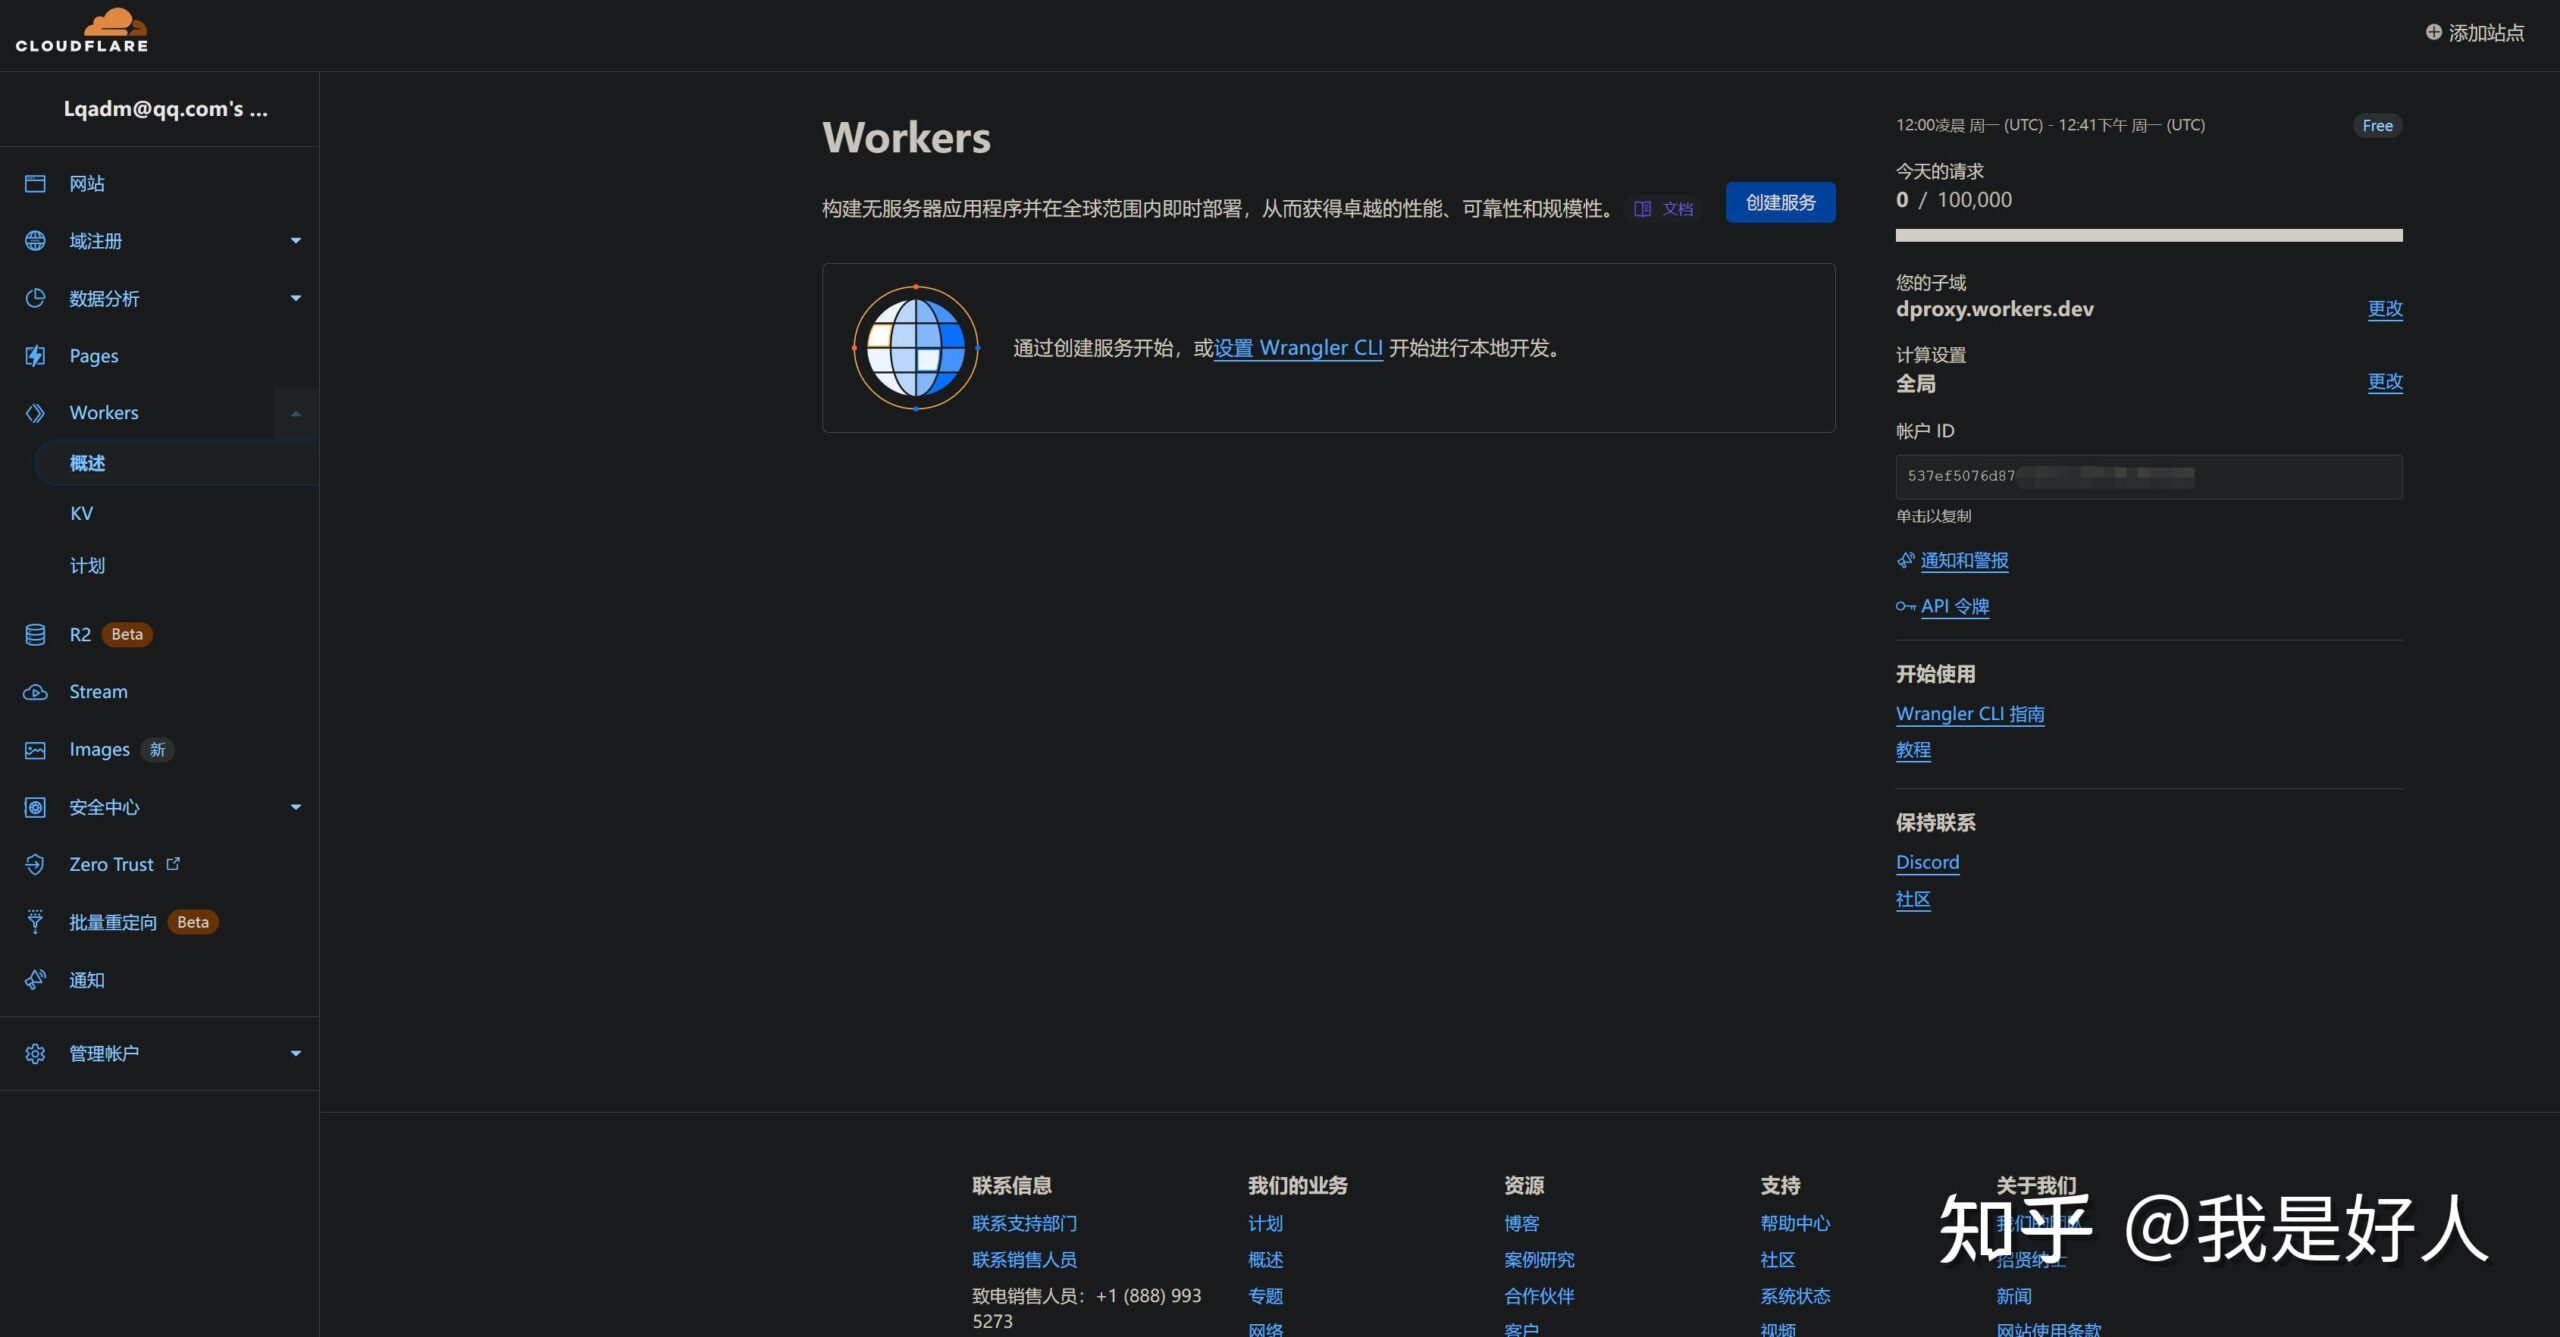
Task: Open the 通知和警报 link
Action: (x=1964, y=561)
